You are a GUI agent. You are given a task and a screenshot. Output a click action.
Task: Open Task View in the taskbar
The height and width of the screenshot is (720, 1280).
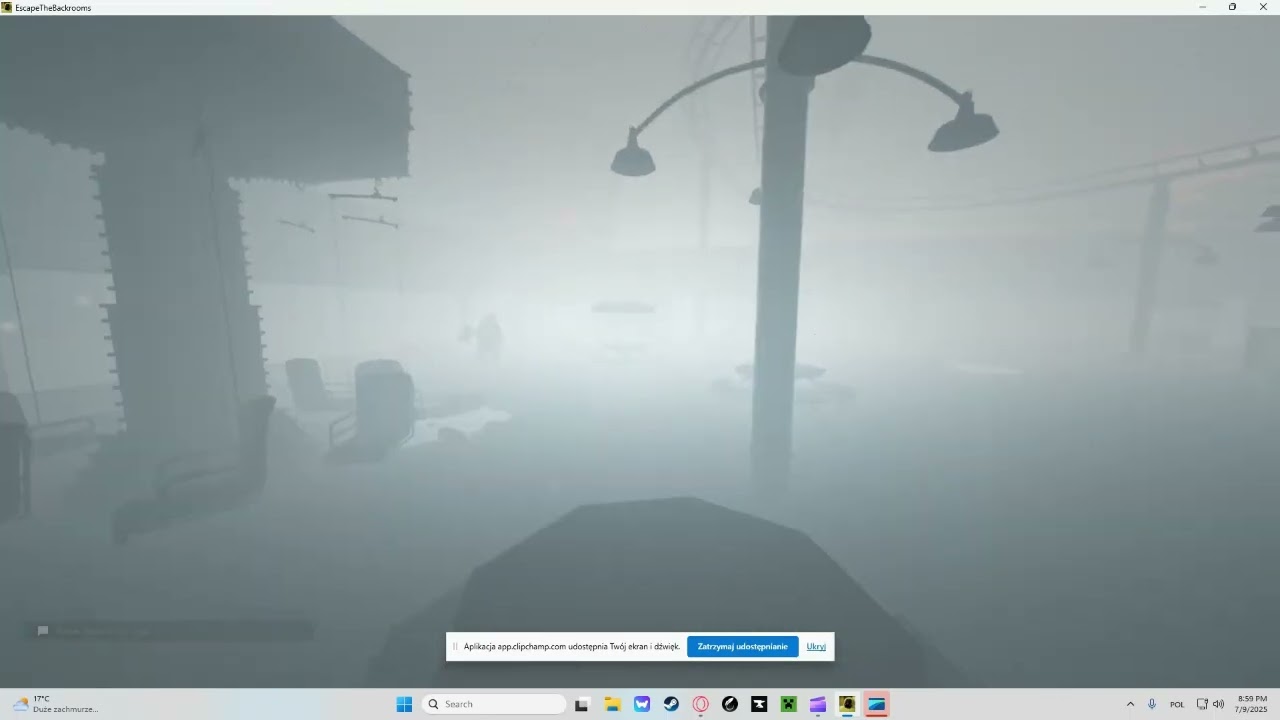tap(582, 704)
